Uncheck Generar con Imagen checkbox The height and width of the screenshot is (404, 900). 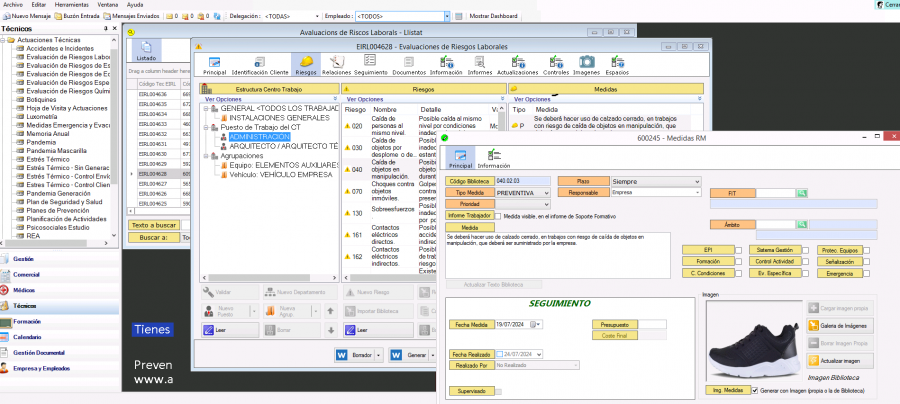coord(755,391)
